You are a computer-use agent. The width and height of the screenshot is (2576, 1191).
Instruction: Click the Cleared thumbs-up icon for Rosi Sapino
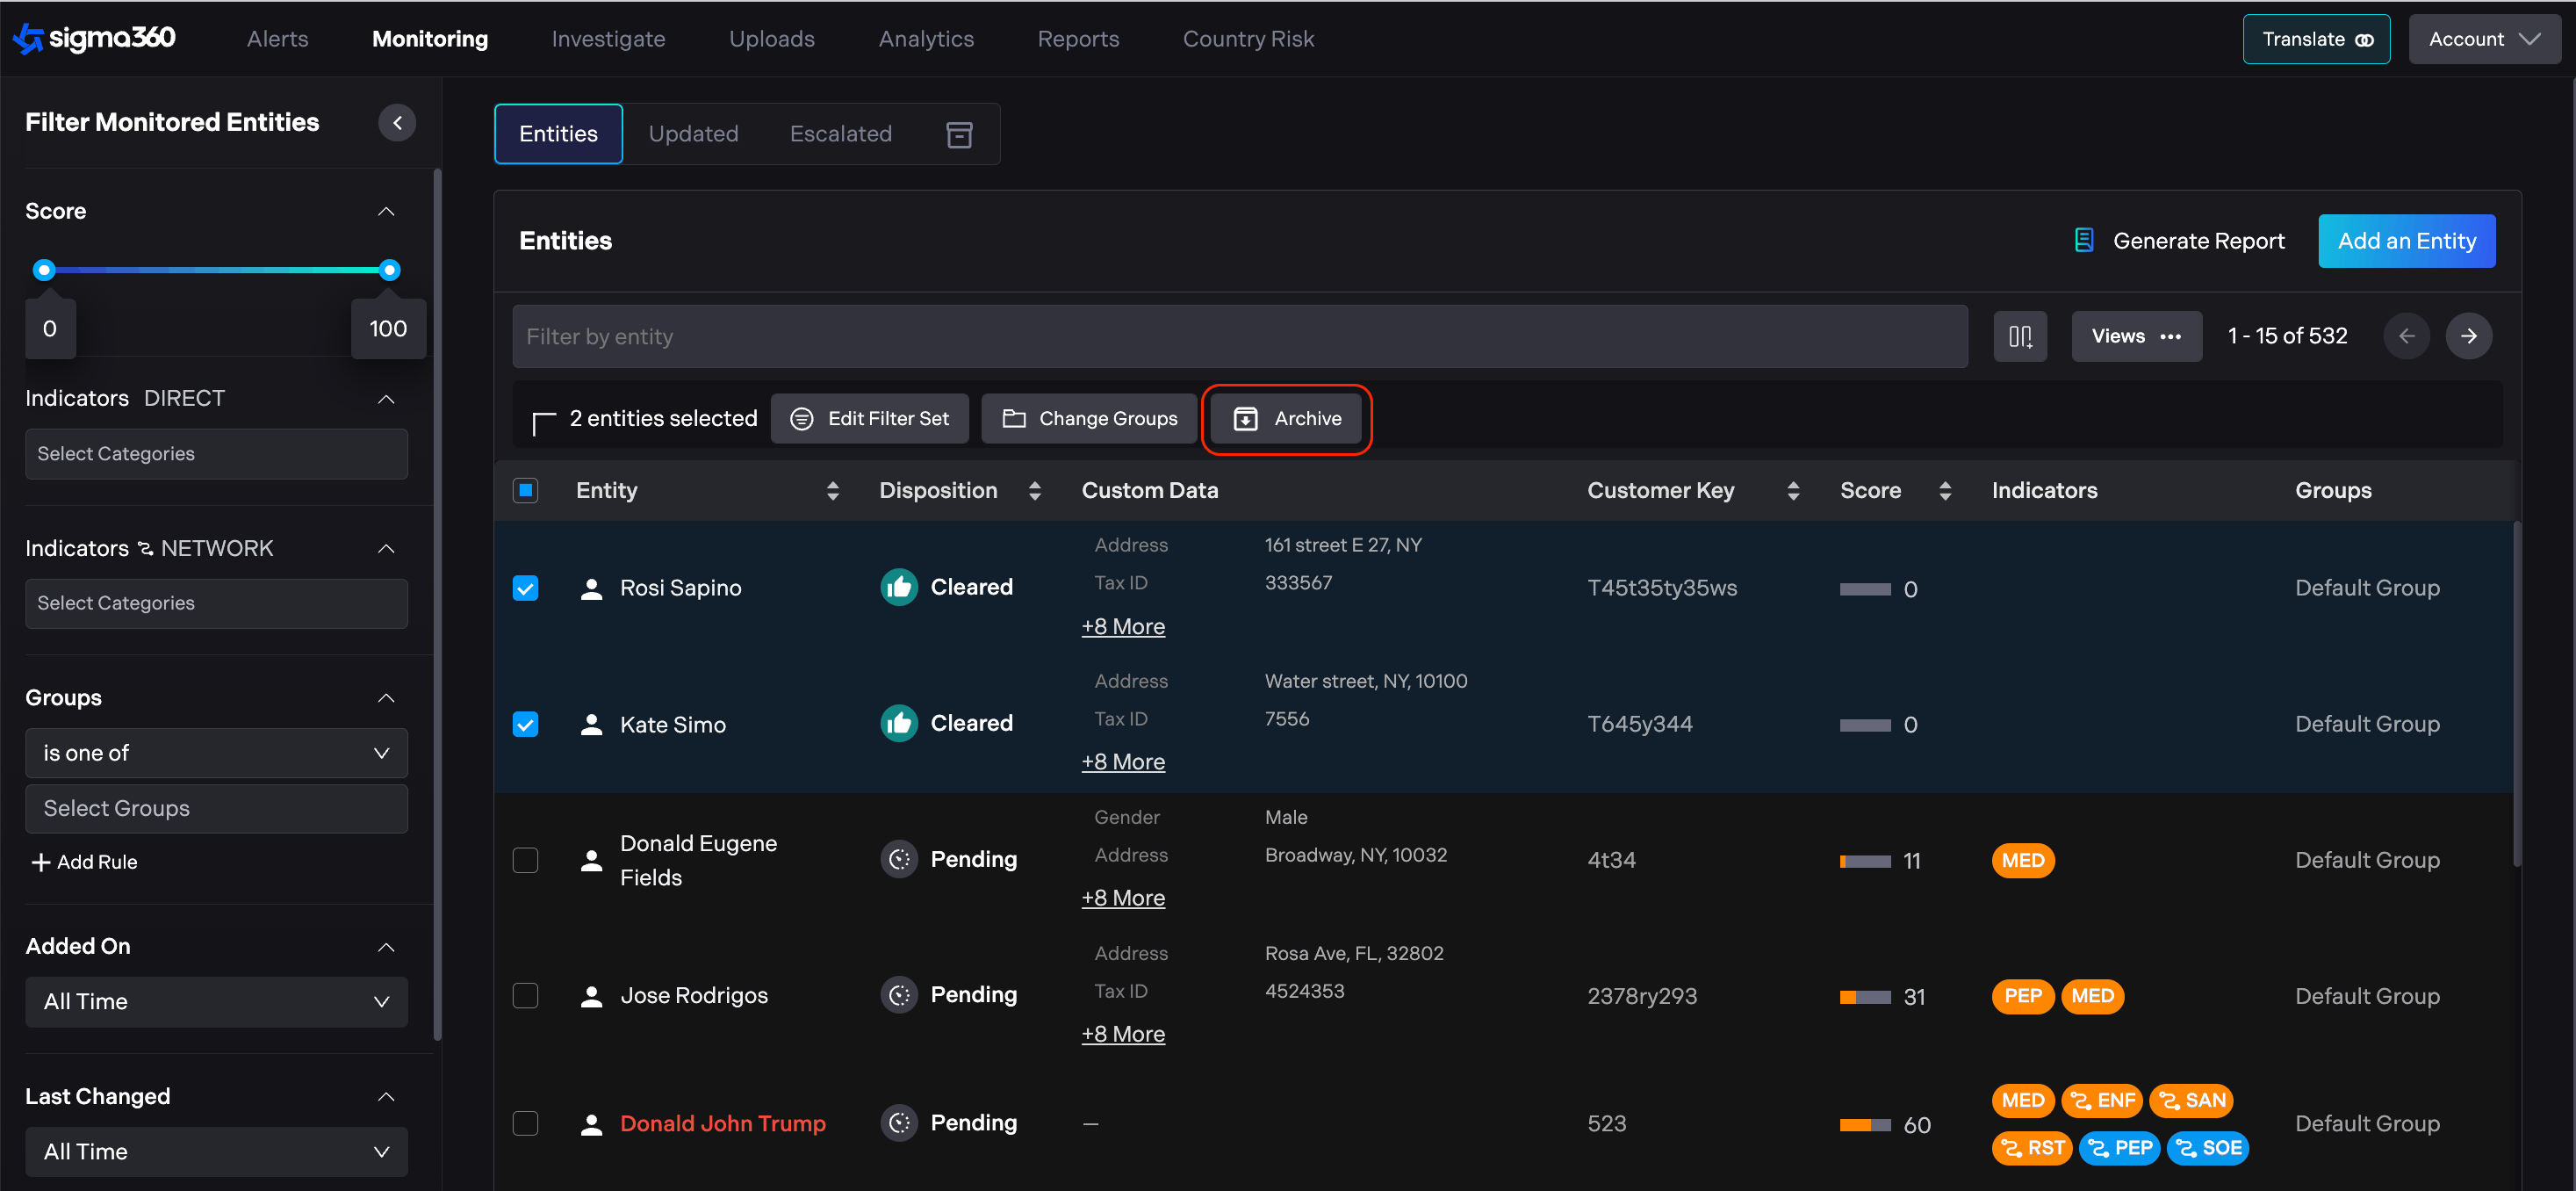click(898, 587)
